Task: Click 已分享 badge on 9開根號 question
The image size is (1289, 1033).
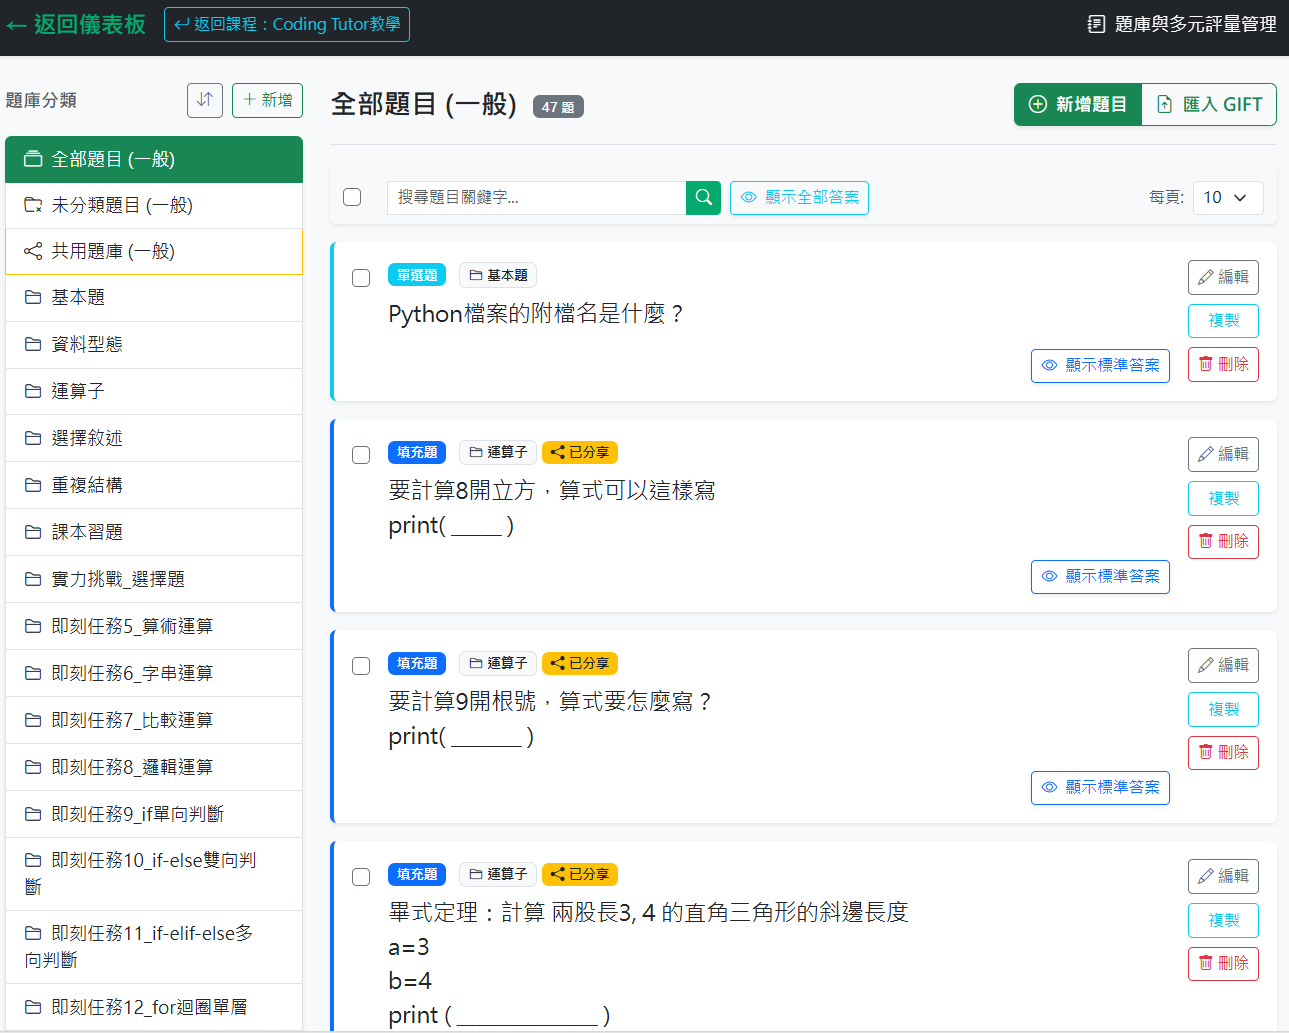Action: click(x=579, y=663)
